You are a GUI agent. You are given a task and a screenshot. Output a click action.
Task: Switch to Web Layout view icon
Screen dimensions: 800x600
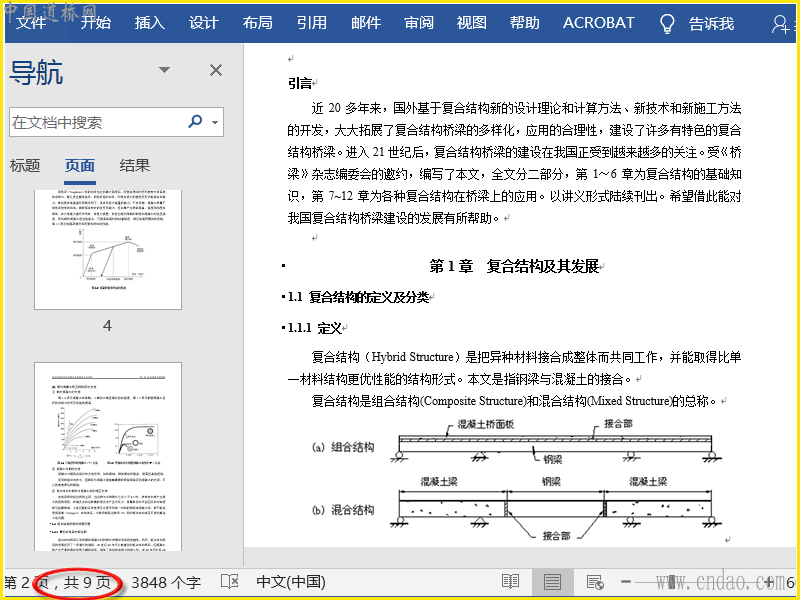click(x=595, y=582)
